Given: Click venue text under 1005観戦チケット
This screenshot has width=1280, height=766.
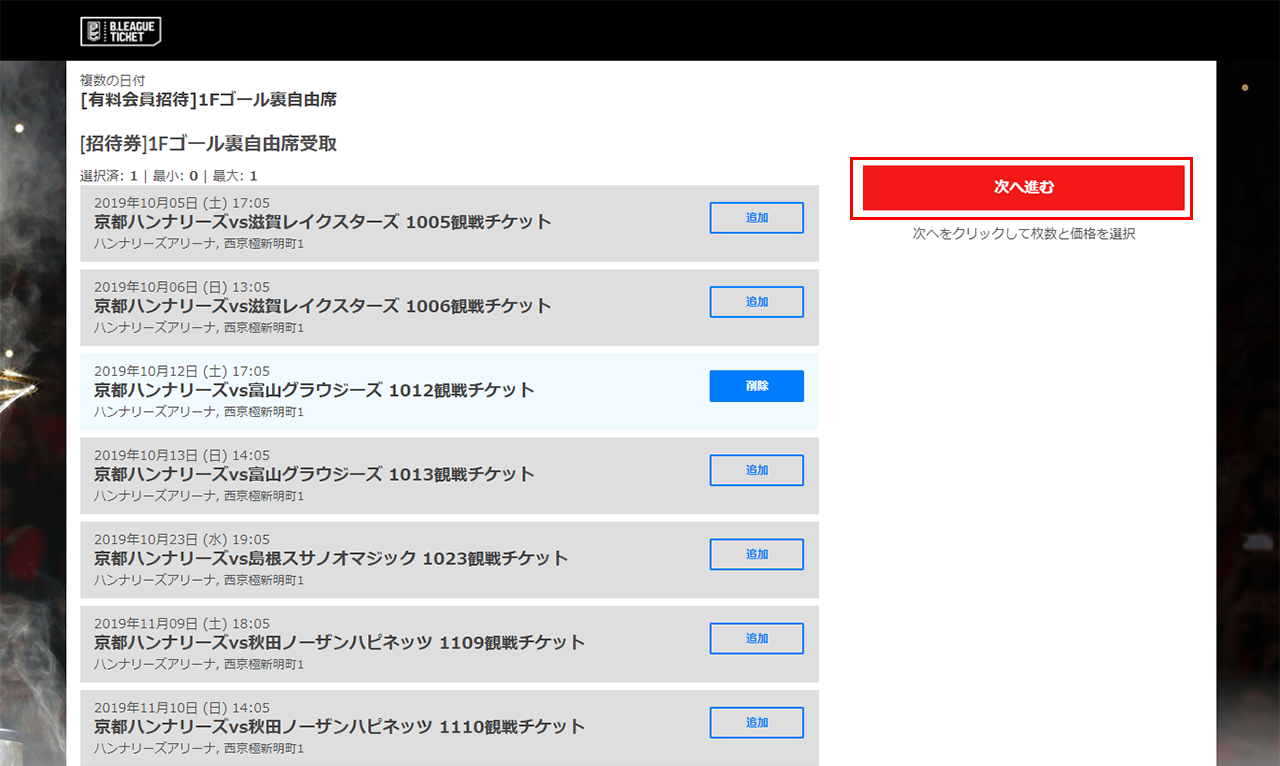Looking at the screenshot, I should click(199, 243).
